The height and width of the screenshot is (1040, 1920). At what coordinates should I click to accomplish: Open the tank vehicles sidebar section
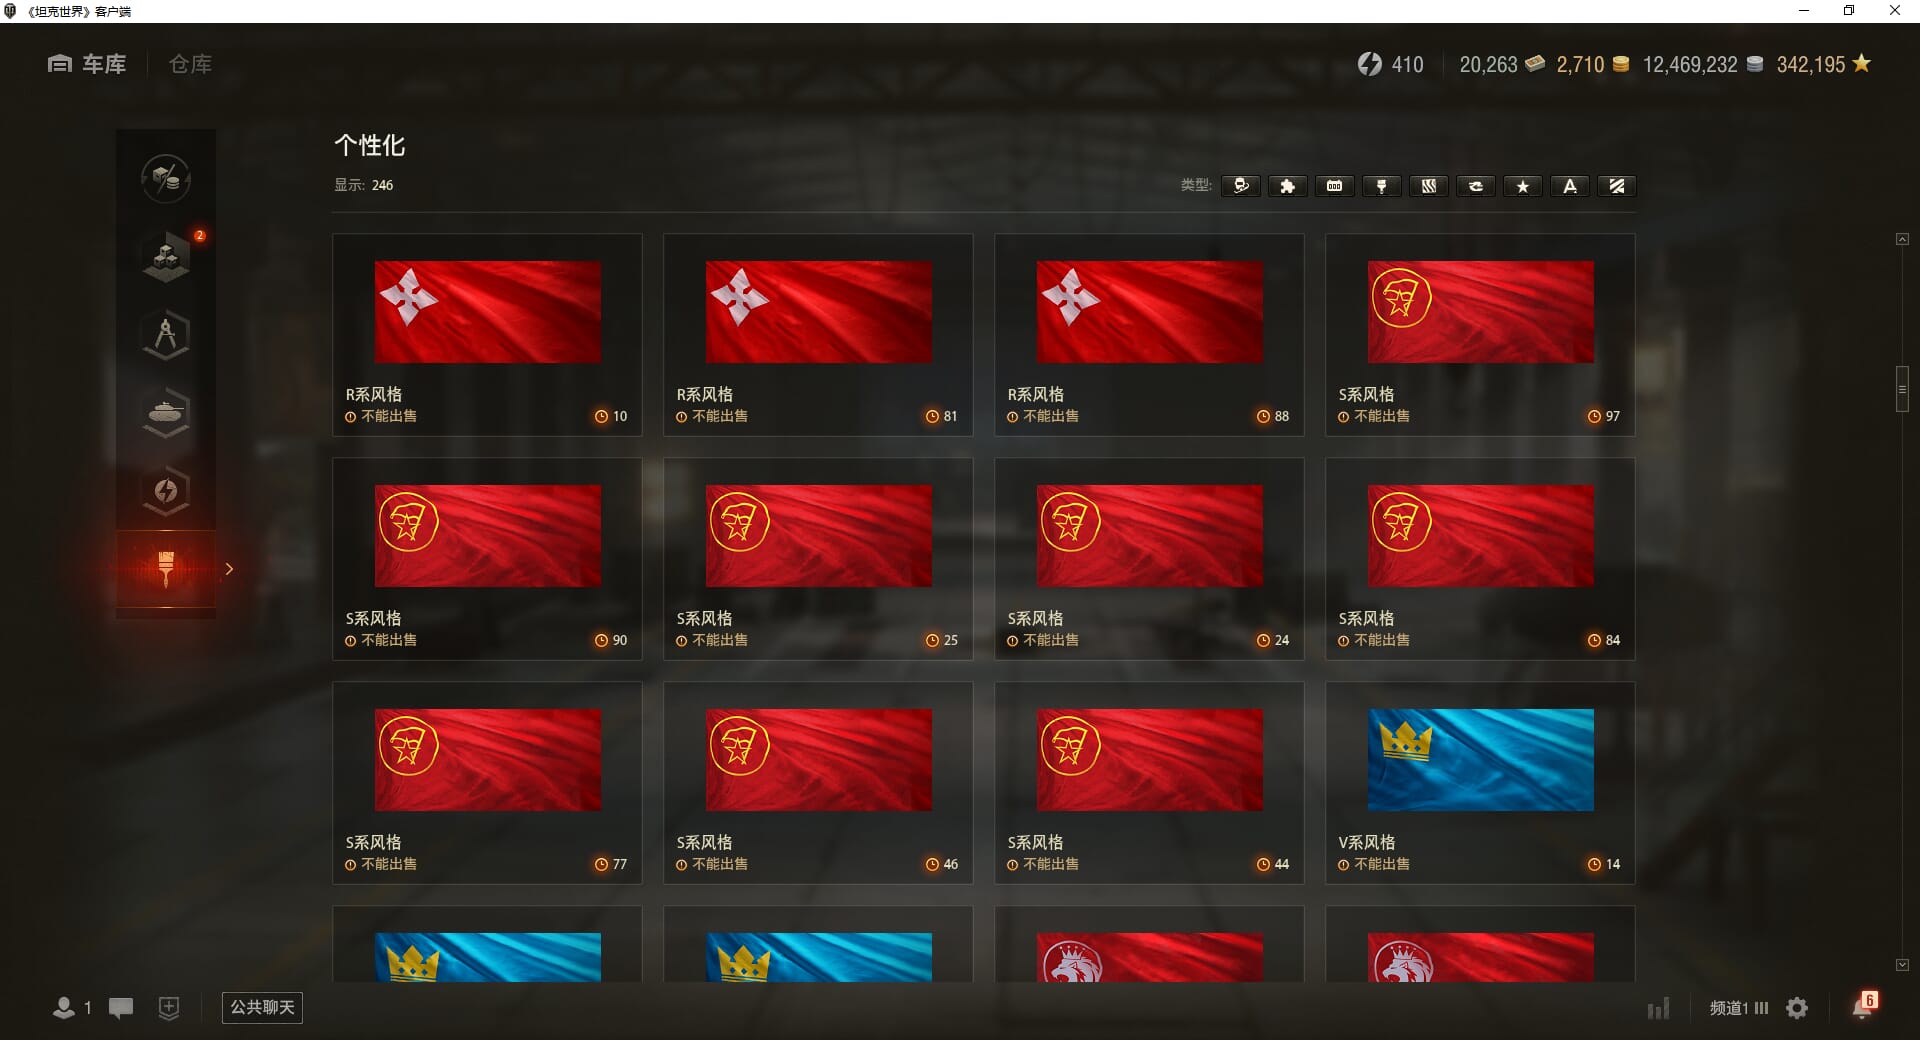pyautogui.click(x=166, y=413)
